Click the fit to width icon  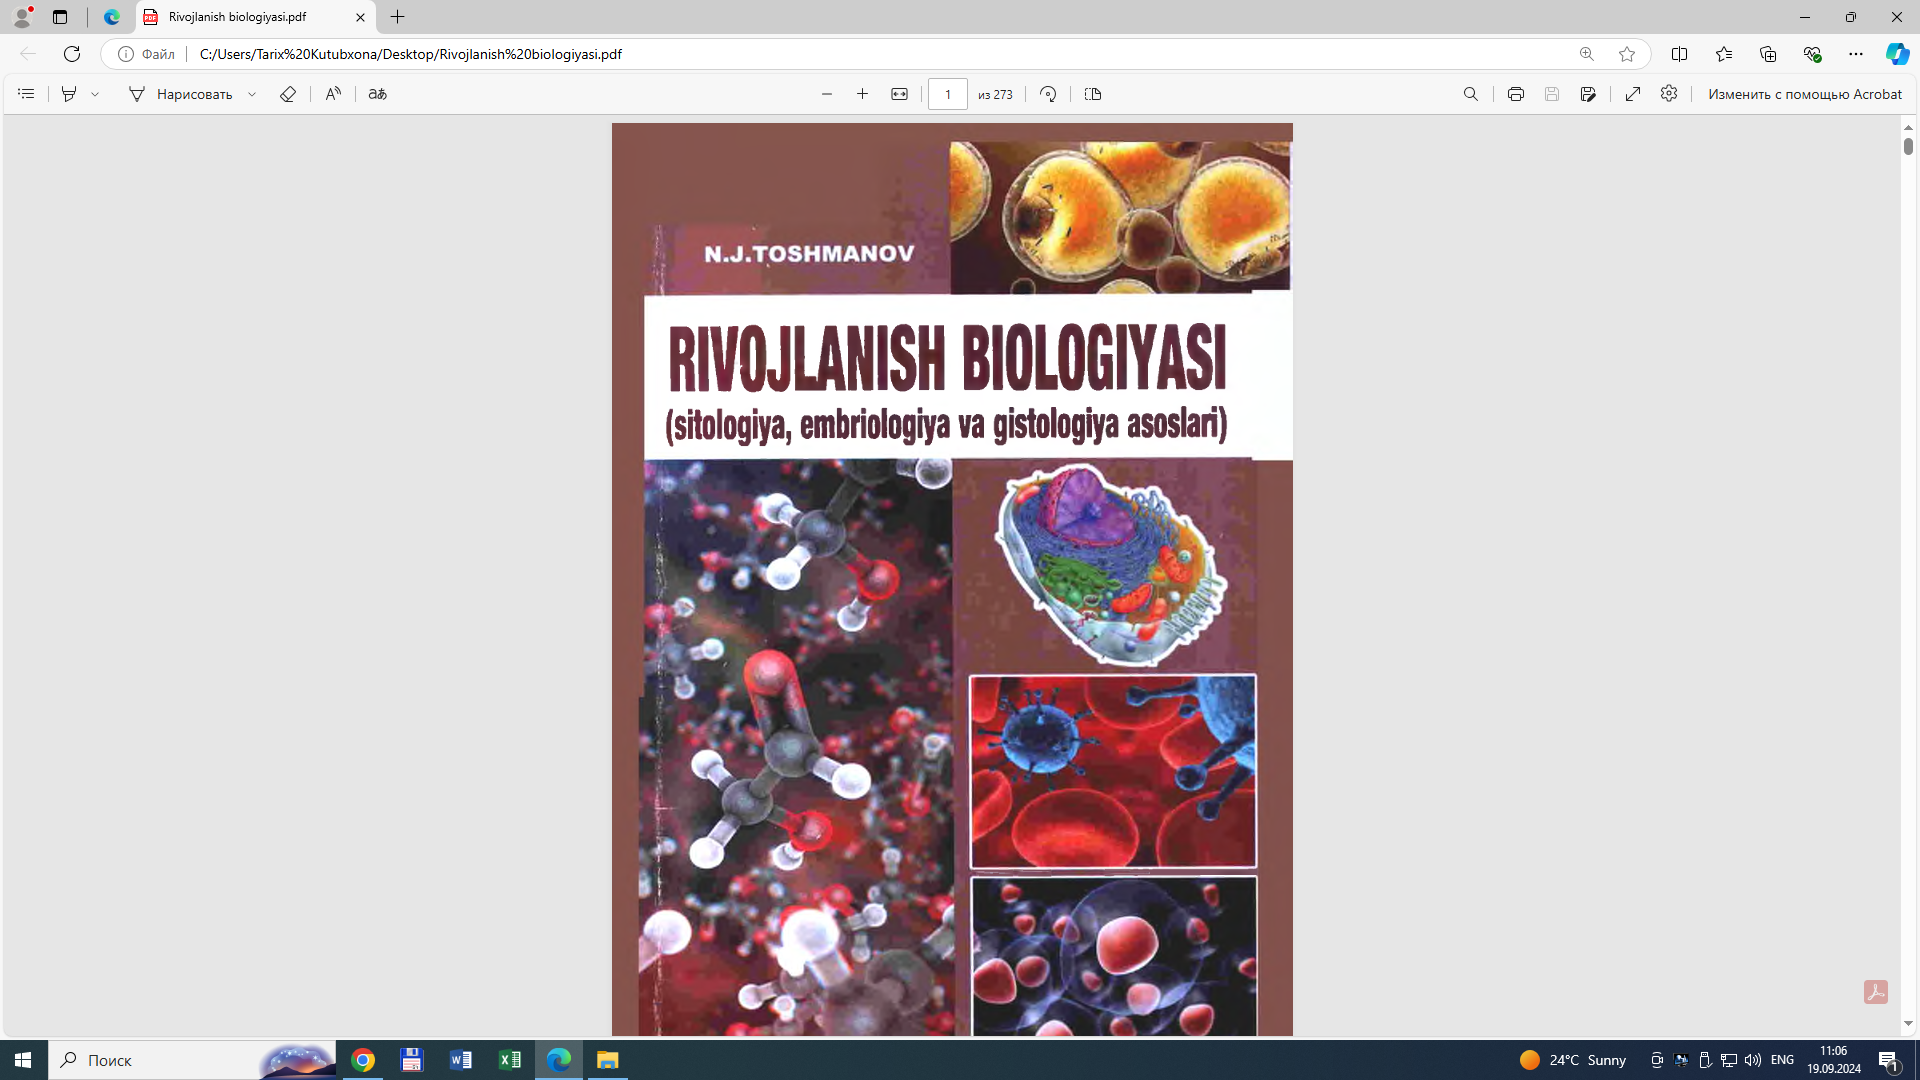tap(899, 94)
